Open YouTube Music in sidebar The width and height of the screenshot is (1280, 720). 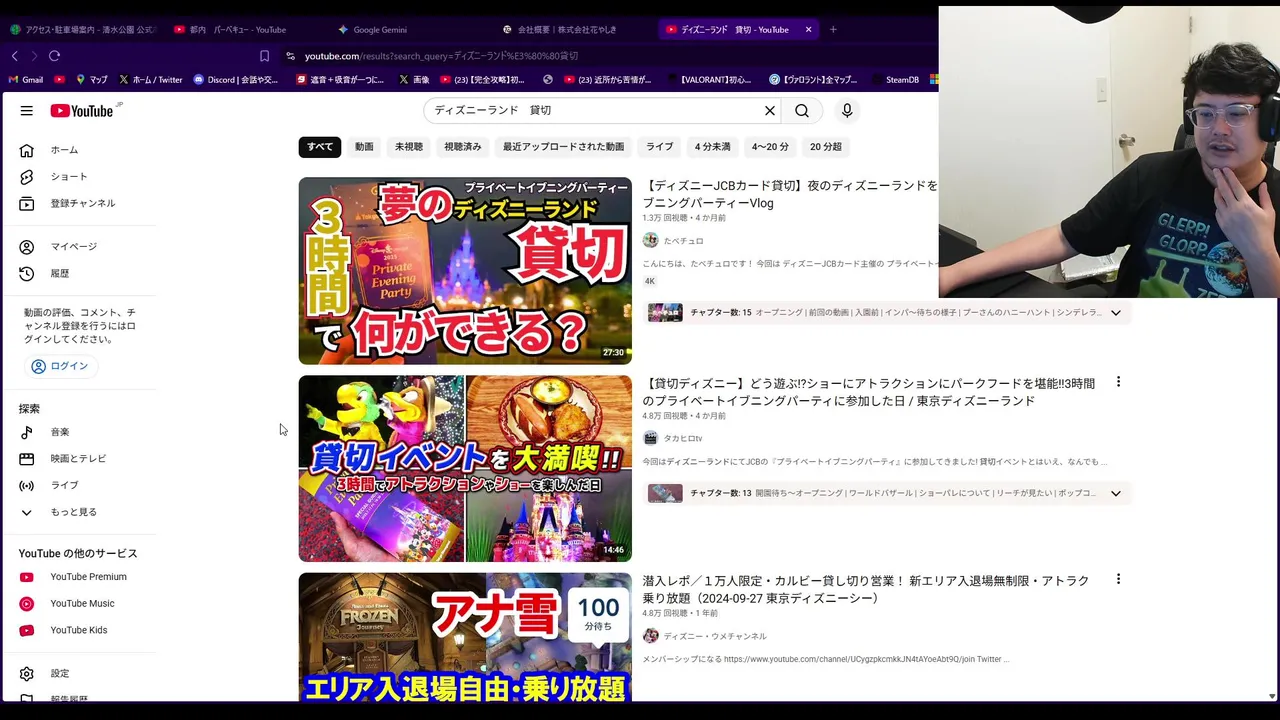[80, 604]
